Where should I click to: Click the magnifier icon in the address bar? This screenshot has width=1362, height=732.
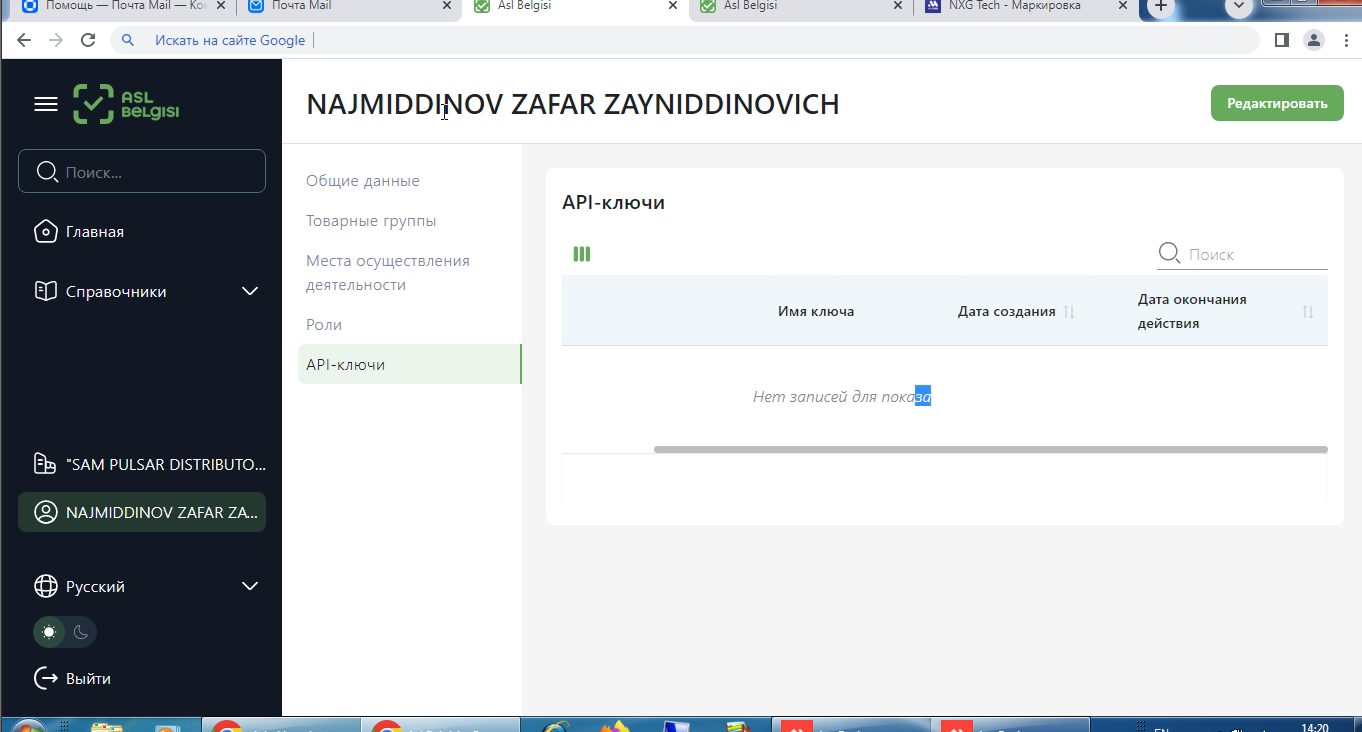pyautogui.click(x=127, y=40)
